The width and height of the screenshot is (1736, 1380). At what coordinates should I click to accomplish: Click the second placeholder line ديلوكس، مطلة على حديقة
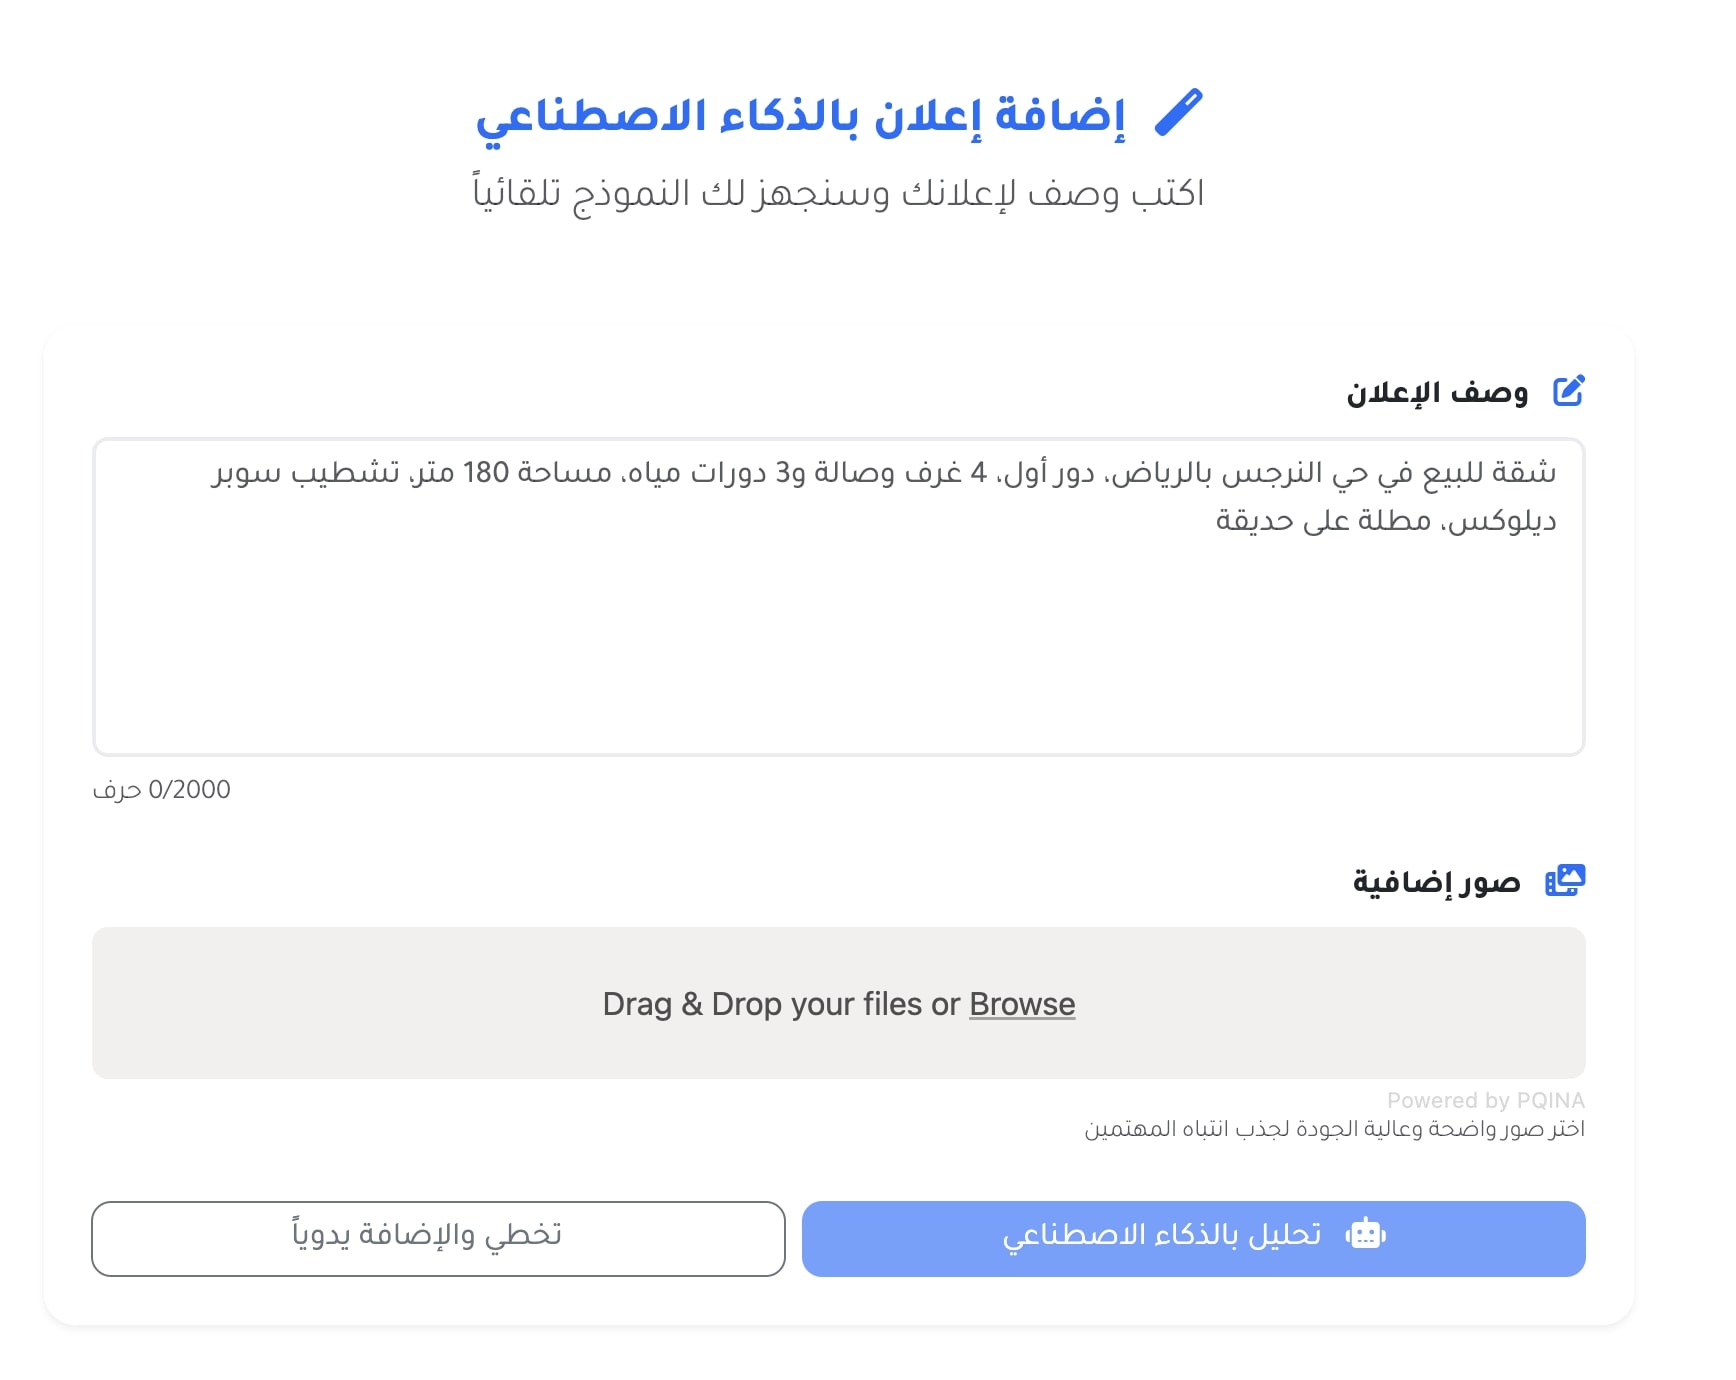point(1385,521)
